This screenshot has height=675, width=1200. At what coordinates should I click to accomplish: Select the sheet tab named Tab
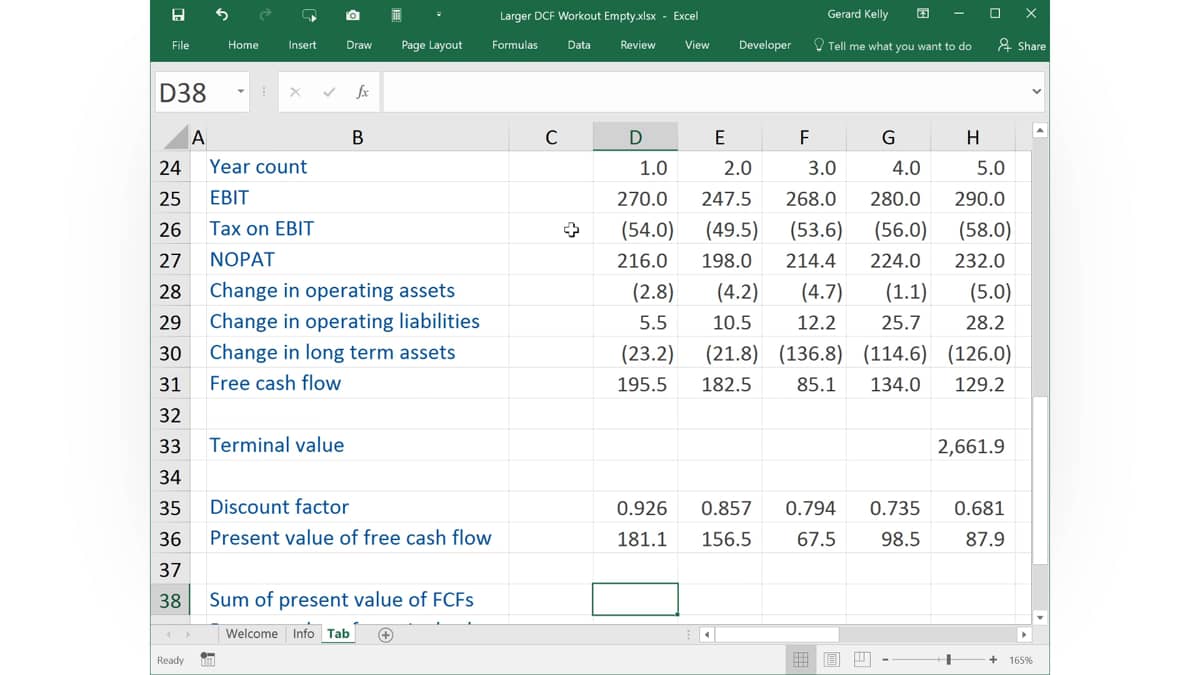point(339,634)
